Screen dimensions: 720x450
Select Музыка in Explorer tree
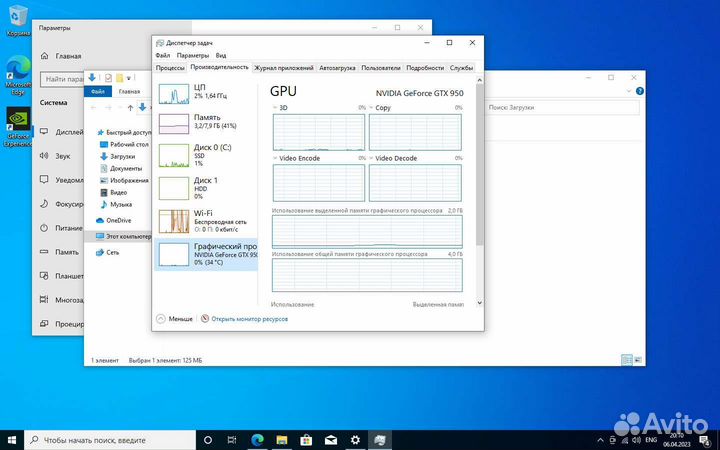(x=116, y=204)
